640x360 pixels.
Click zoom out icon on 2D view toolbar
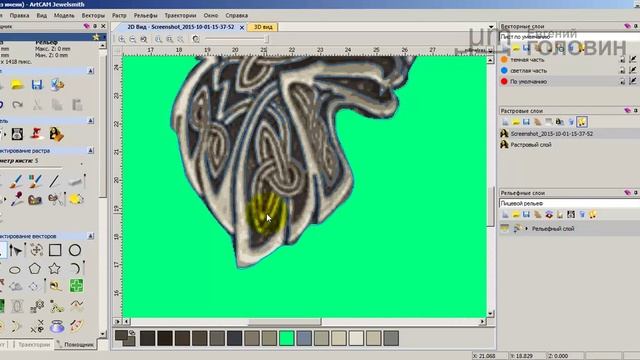(x=133, y=39)
